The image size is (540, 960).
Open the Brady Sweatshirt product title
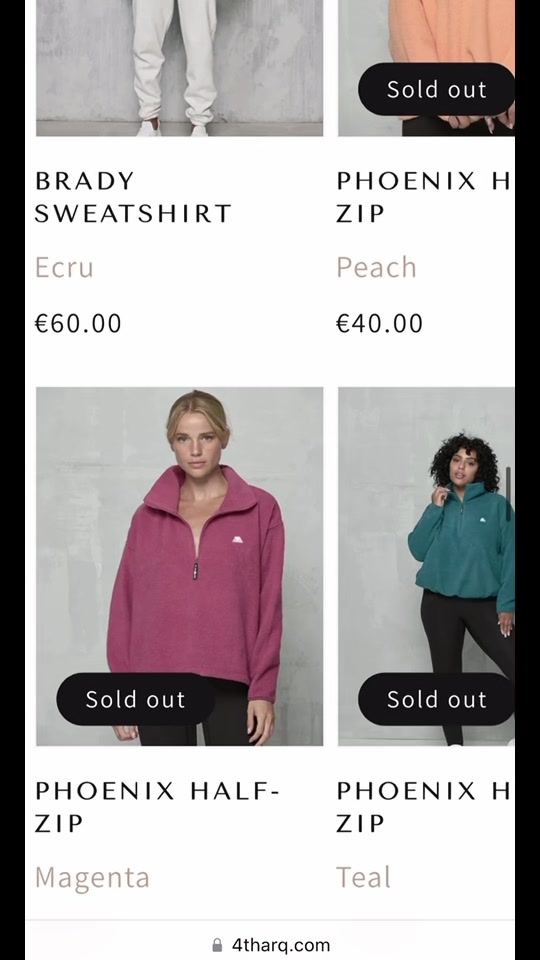[x=133, y=197]
